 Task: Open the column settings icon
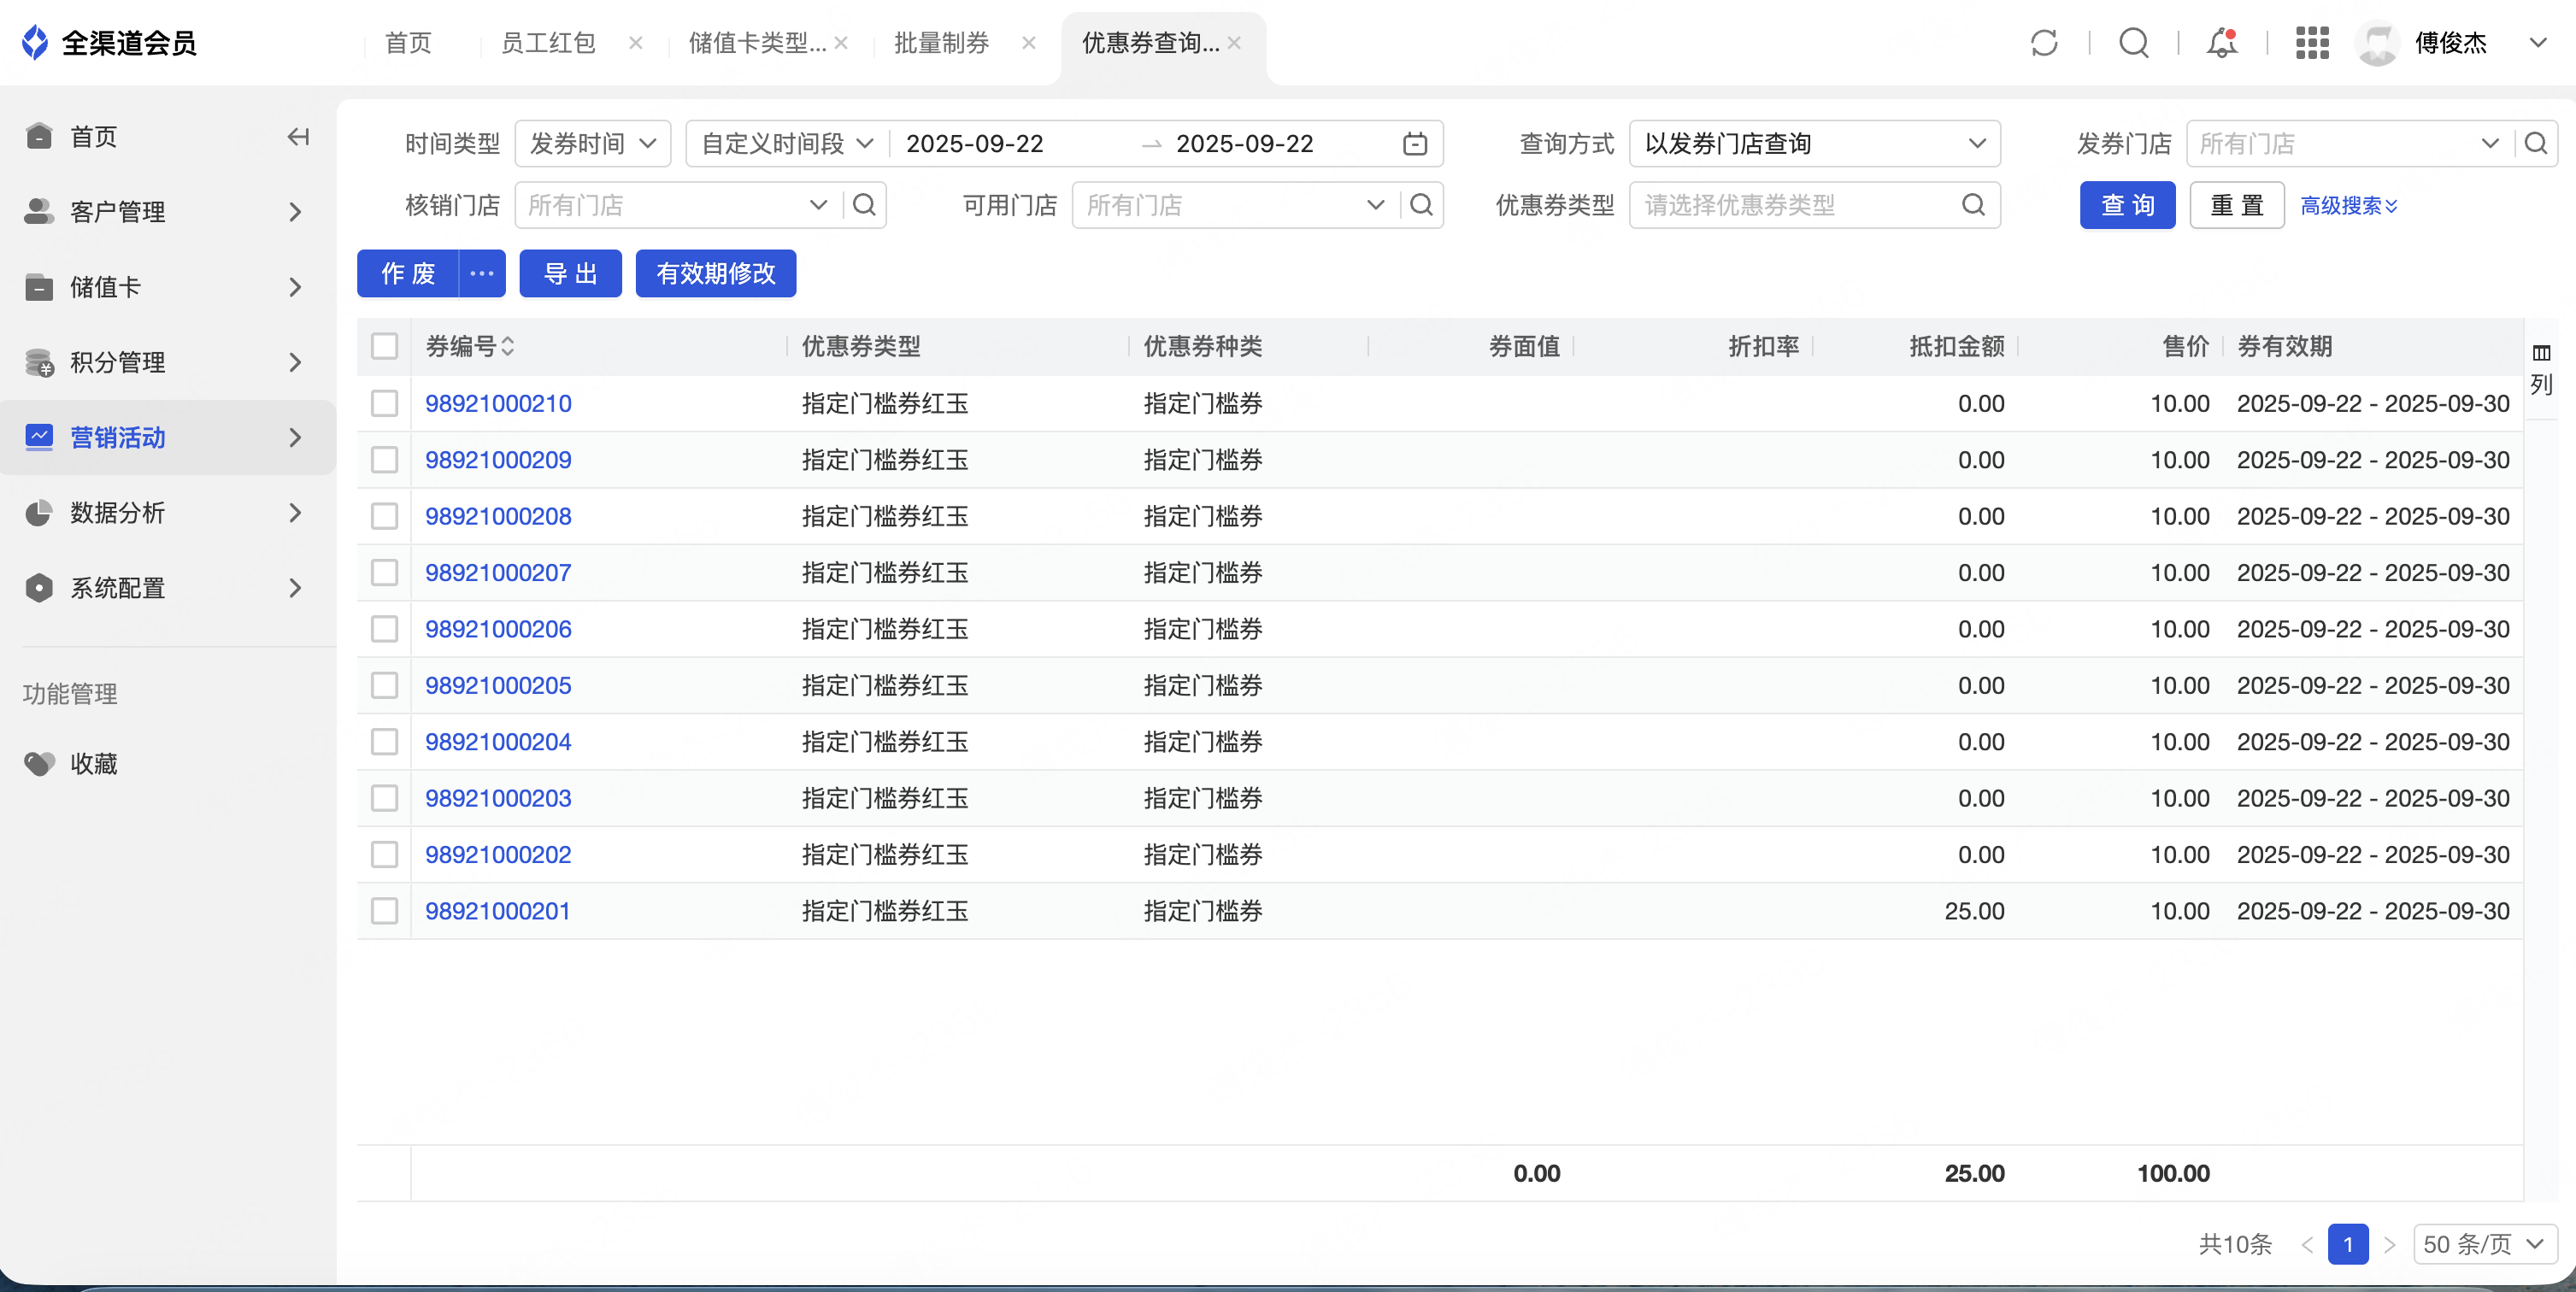[x=2541, y=353]
